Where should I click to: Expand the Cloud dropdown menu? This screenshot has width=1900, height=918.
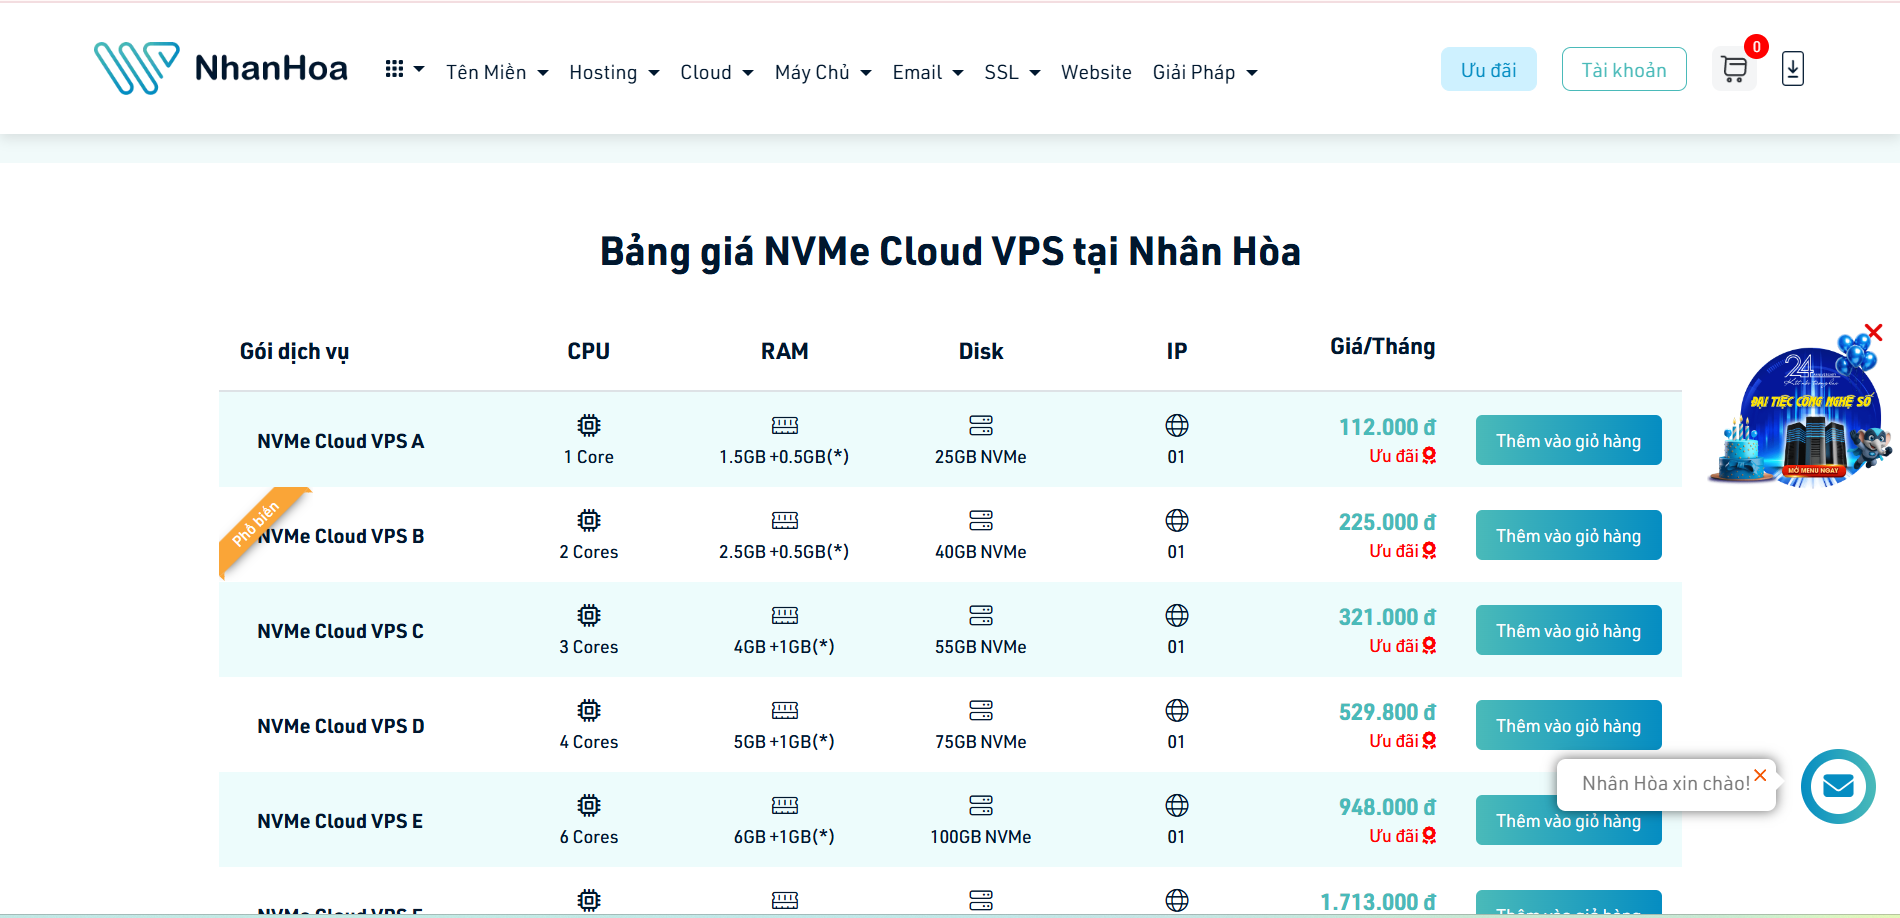(716, 72)
